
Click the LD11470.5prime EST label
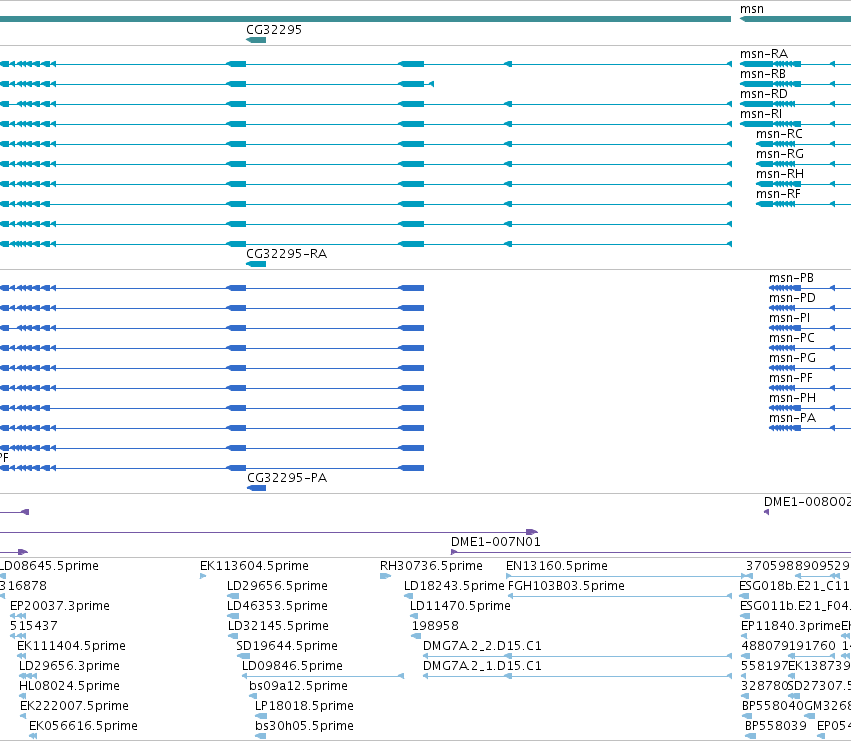pos(460,606)
